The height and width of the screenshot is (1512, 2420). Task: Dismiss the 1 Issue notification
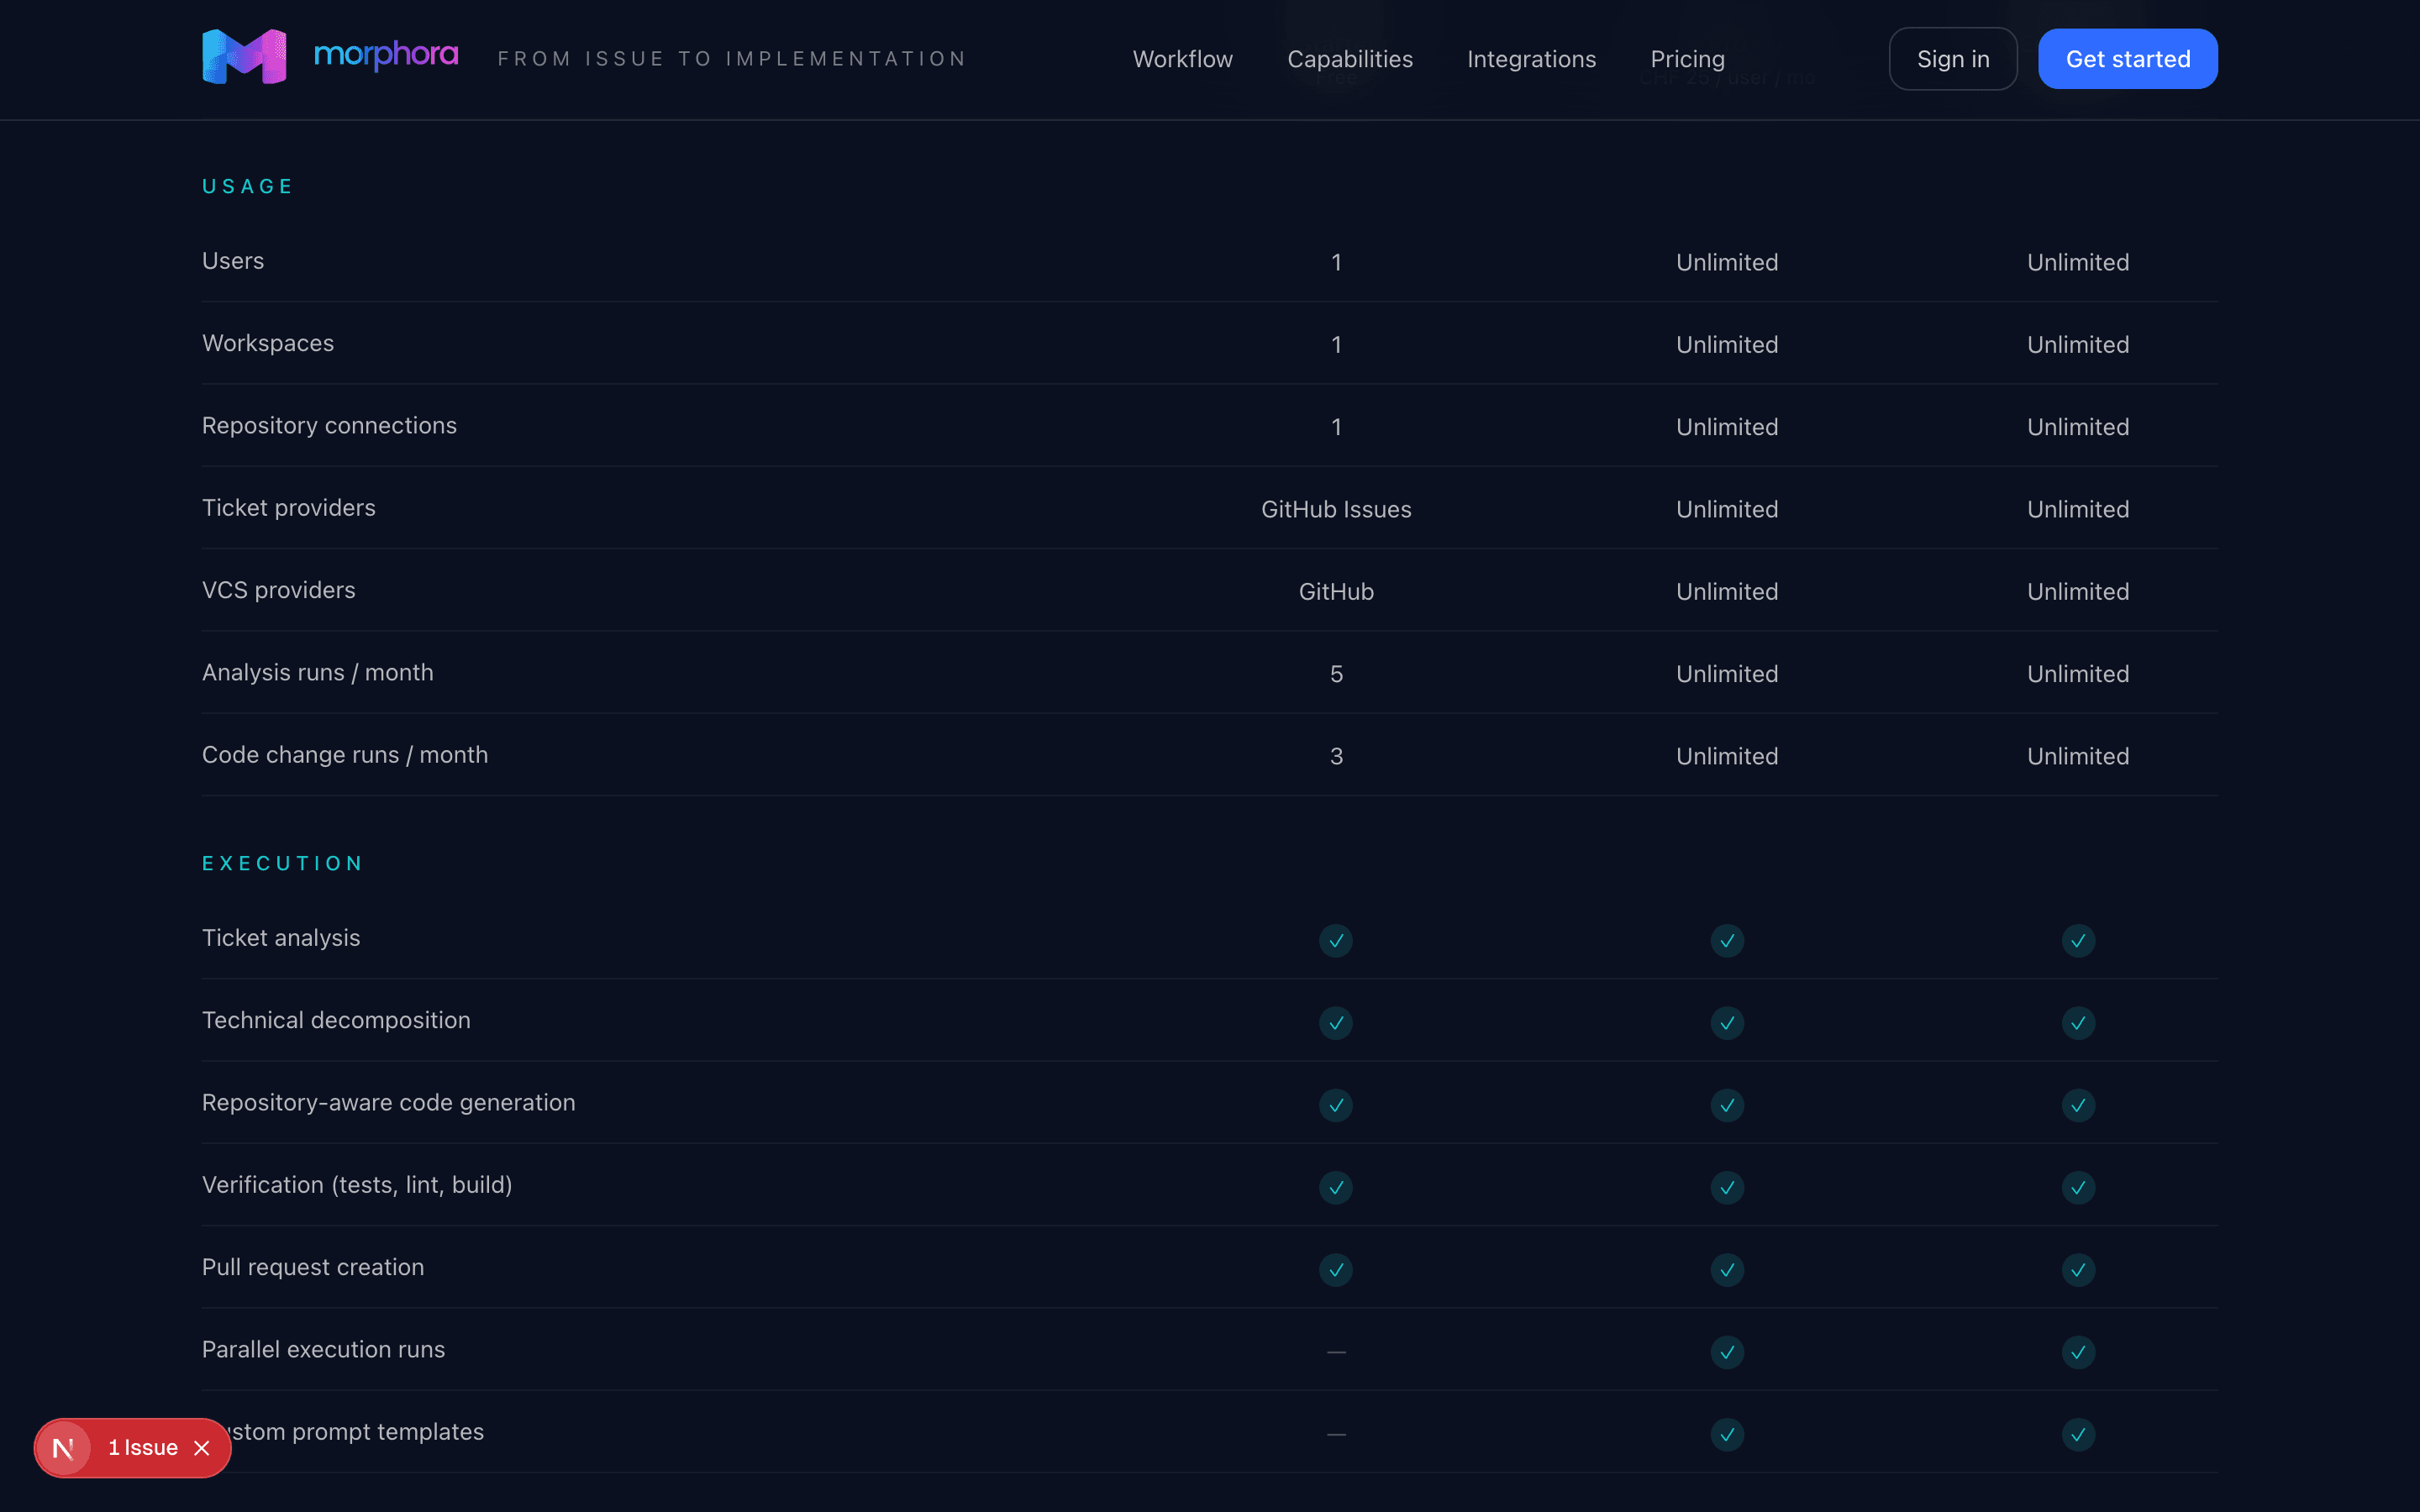click(202, 1447)
